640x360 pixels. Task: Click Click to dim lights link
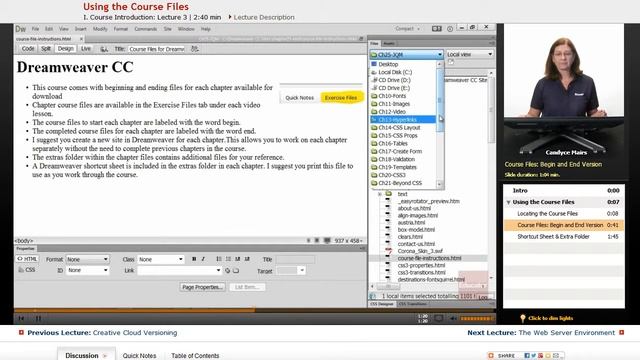pyautogui.click(x=550, y=318)
